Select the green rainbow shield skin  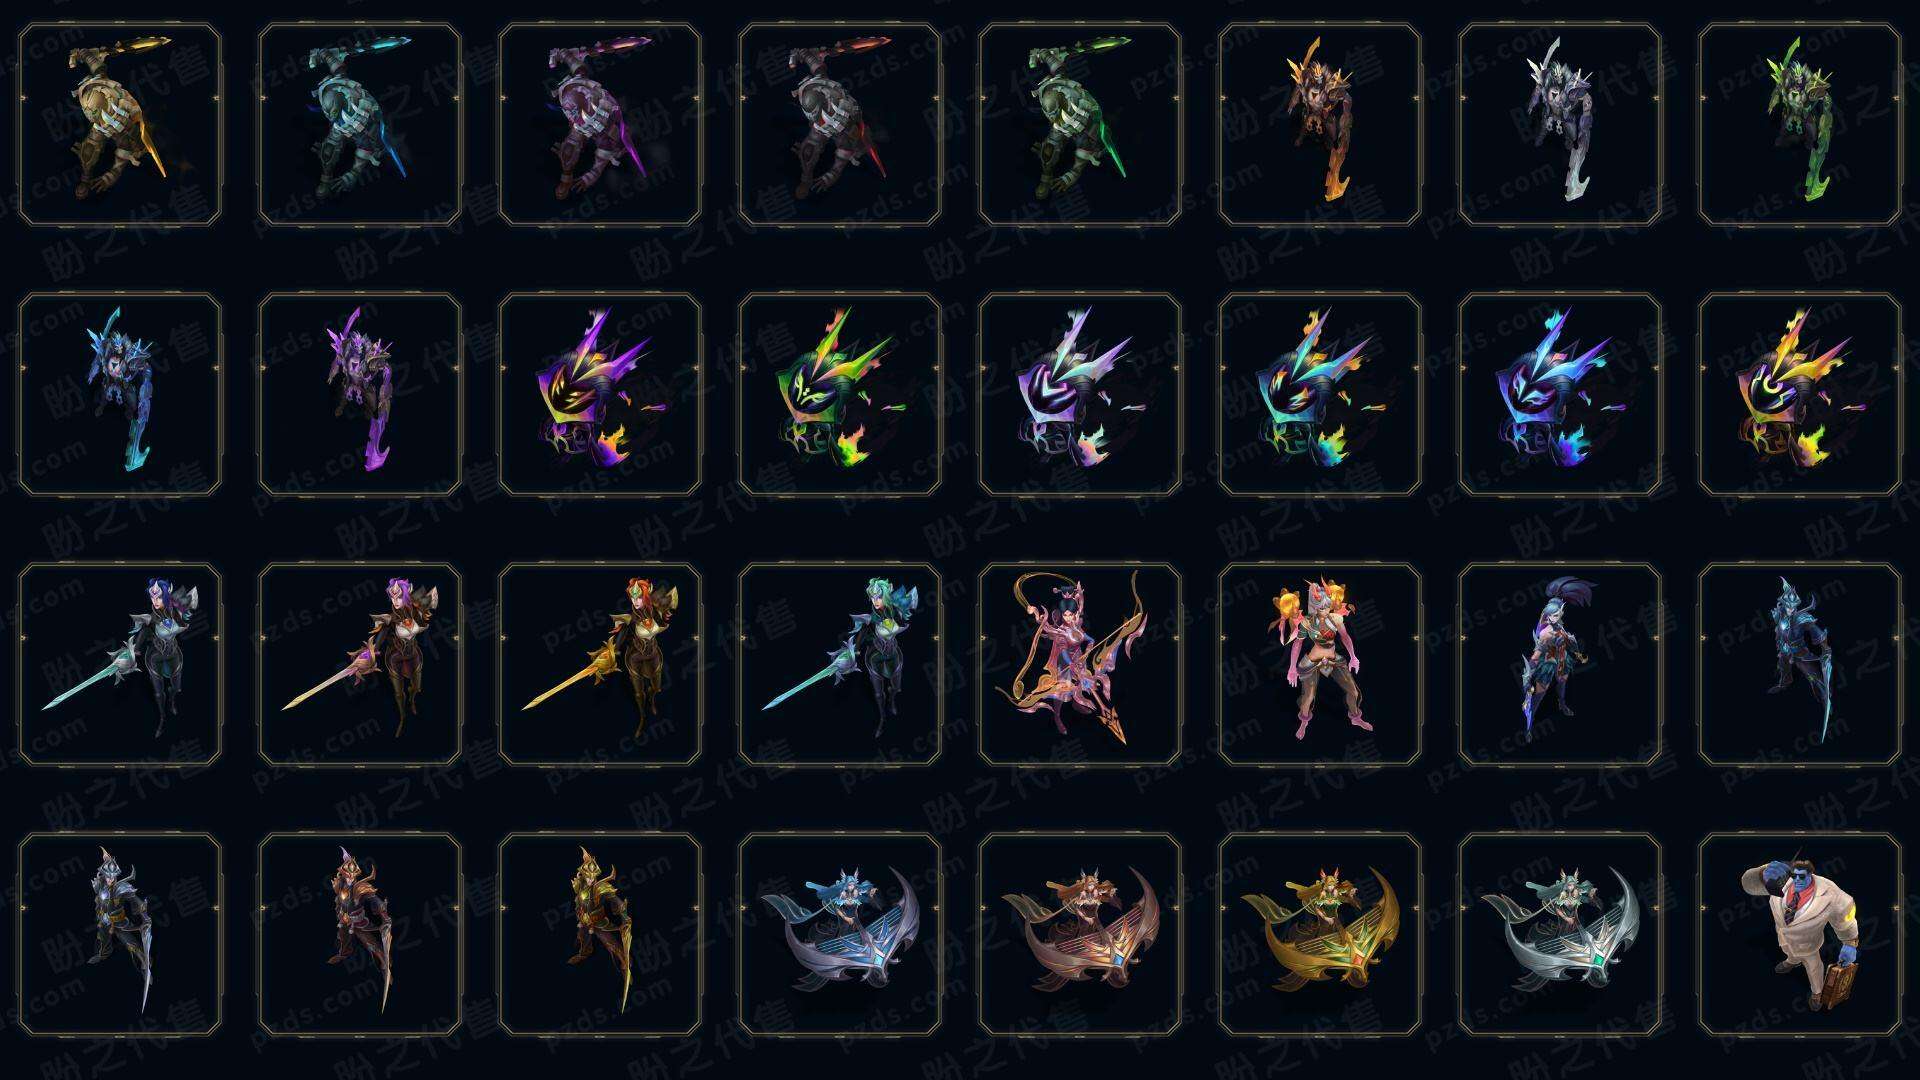(x=840, y=394)
